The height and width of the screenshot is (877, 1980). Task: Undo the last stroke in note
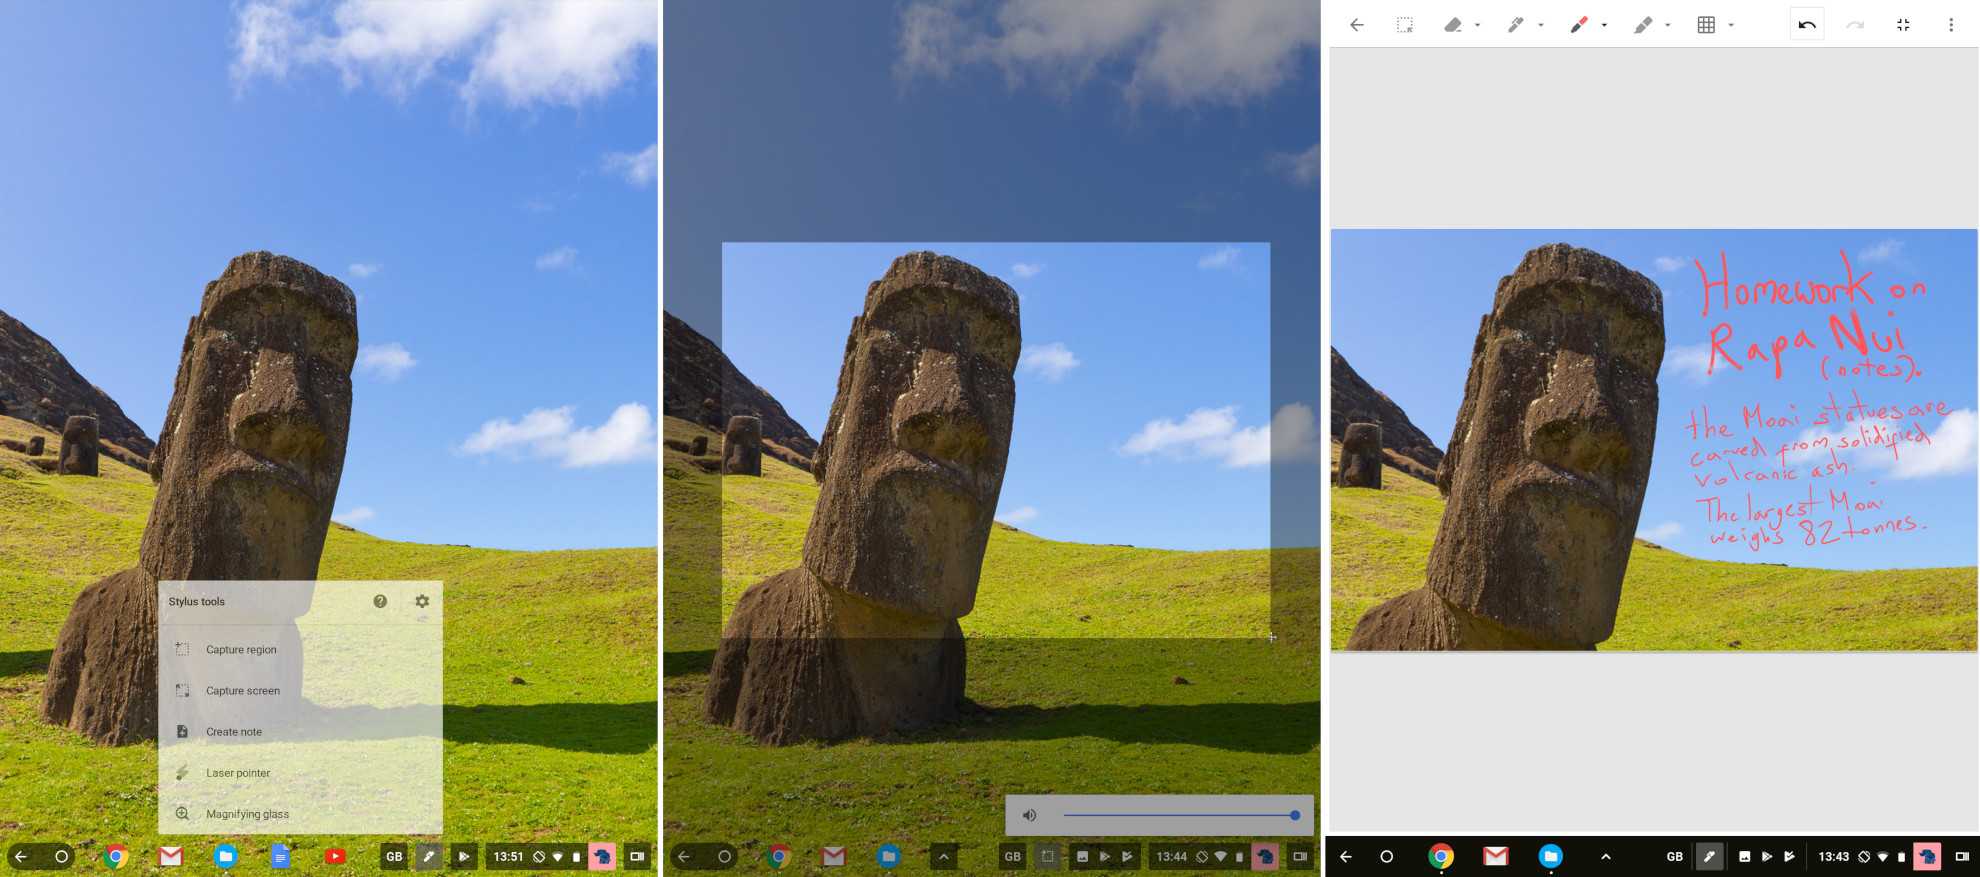click(1807, 25)
